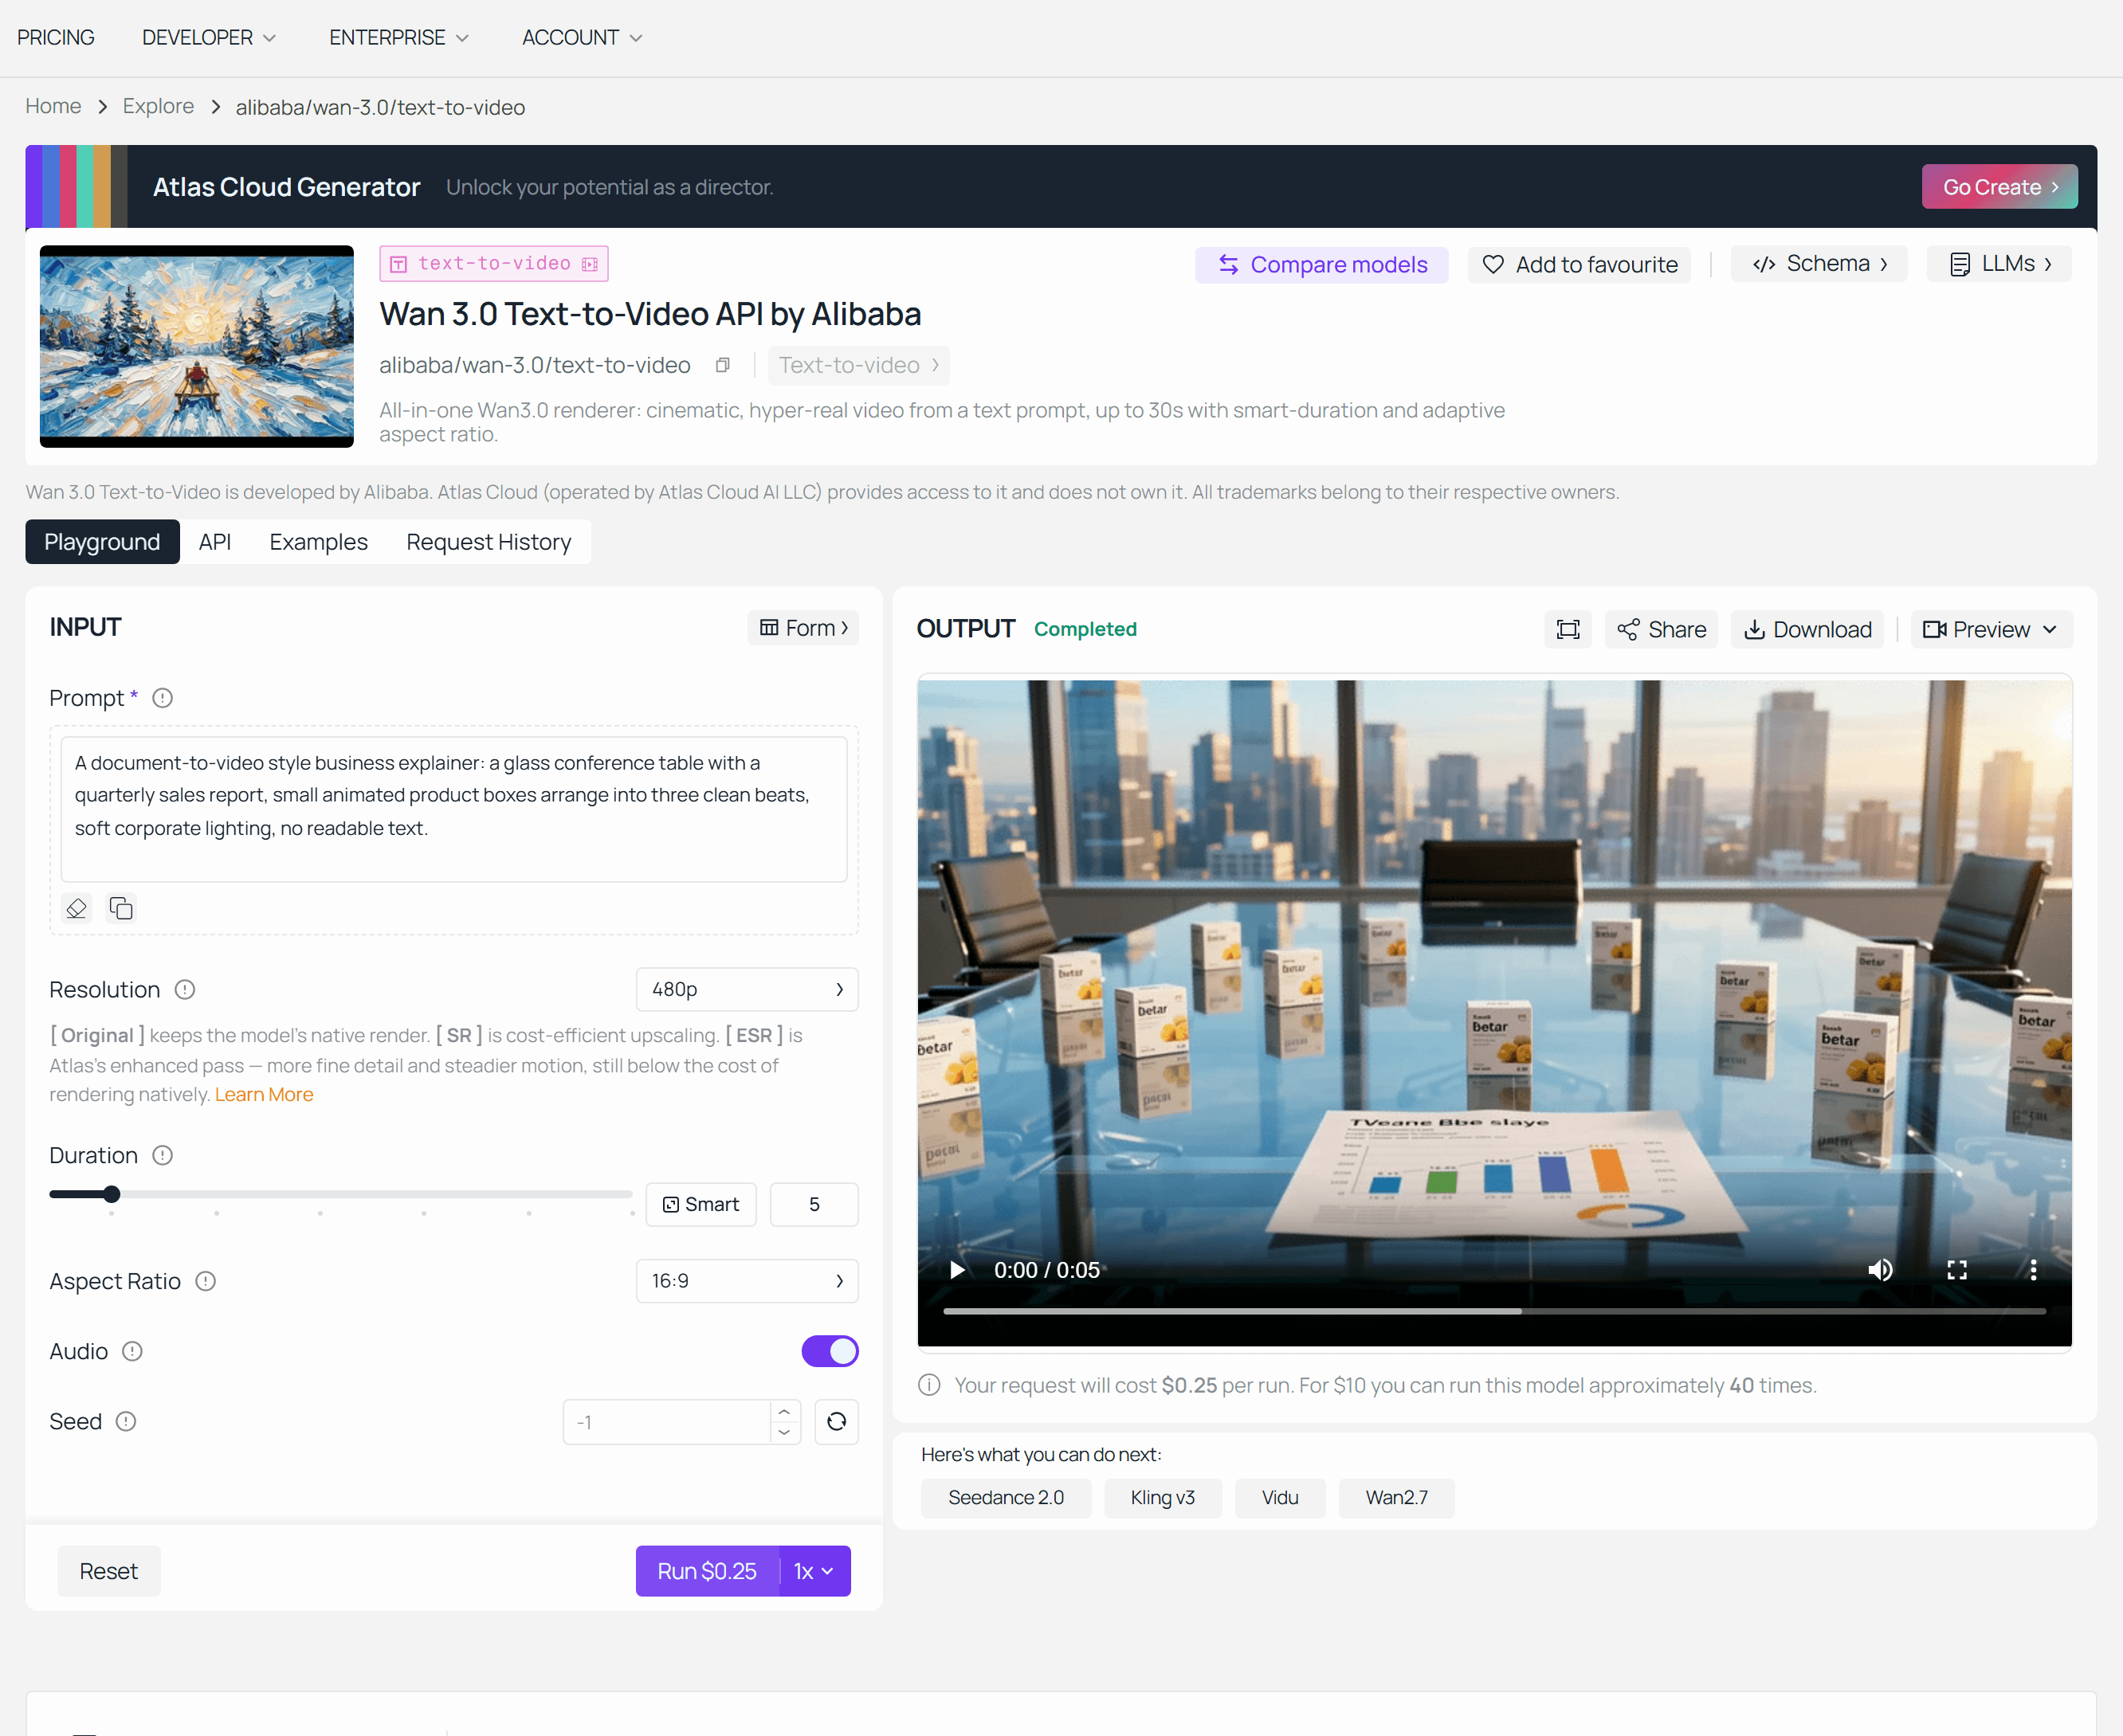
Task: Click the winter painting model thumbnail
Action: (197, 346)
